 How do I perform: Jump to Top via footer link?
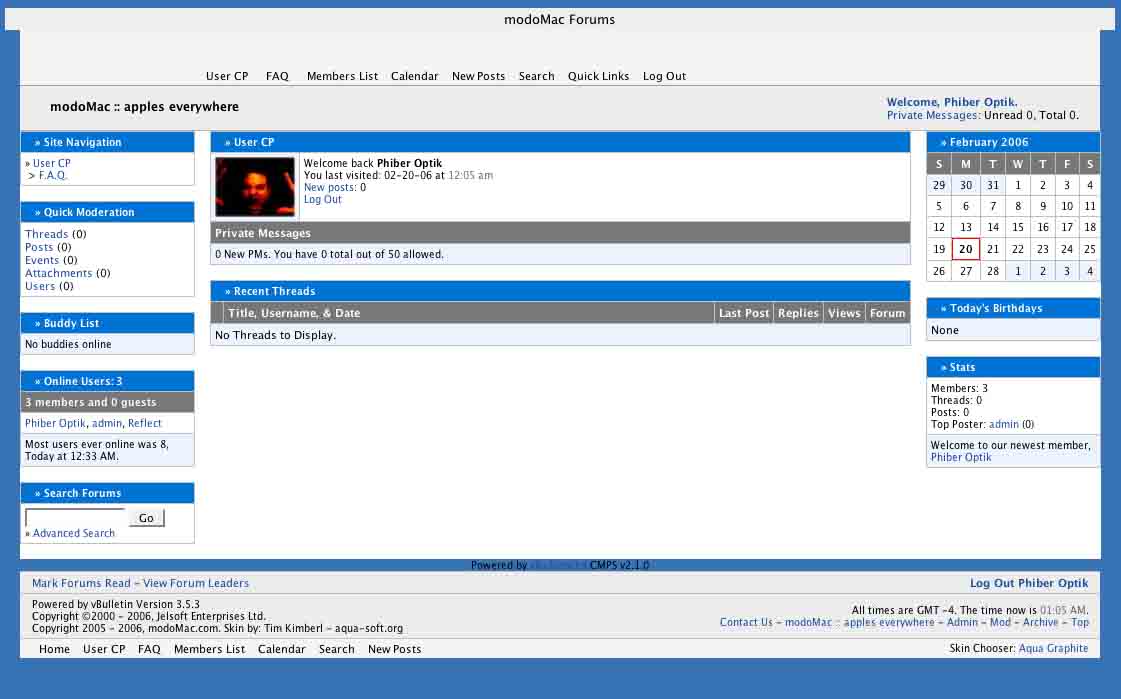1080,623
